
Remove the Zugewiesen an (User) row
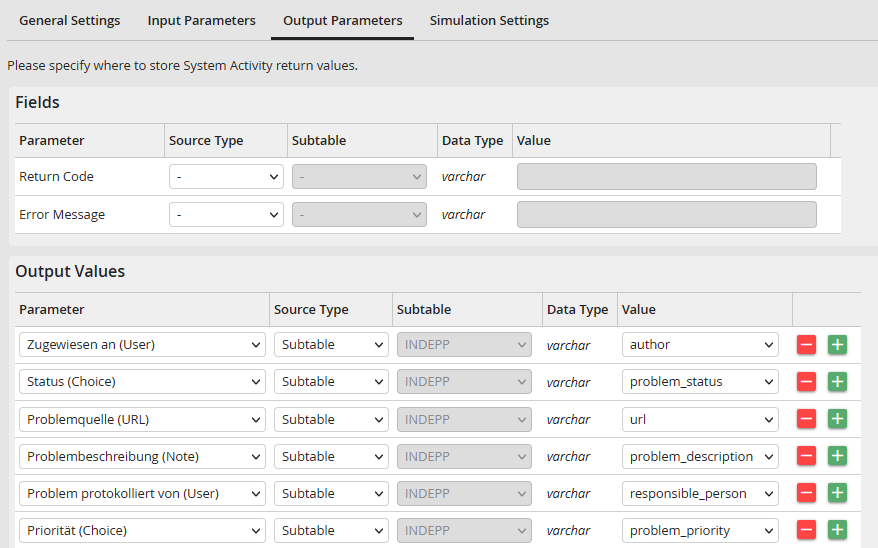tap(806, 345)
